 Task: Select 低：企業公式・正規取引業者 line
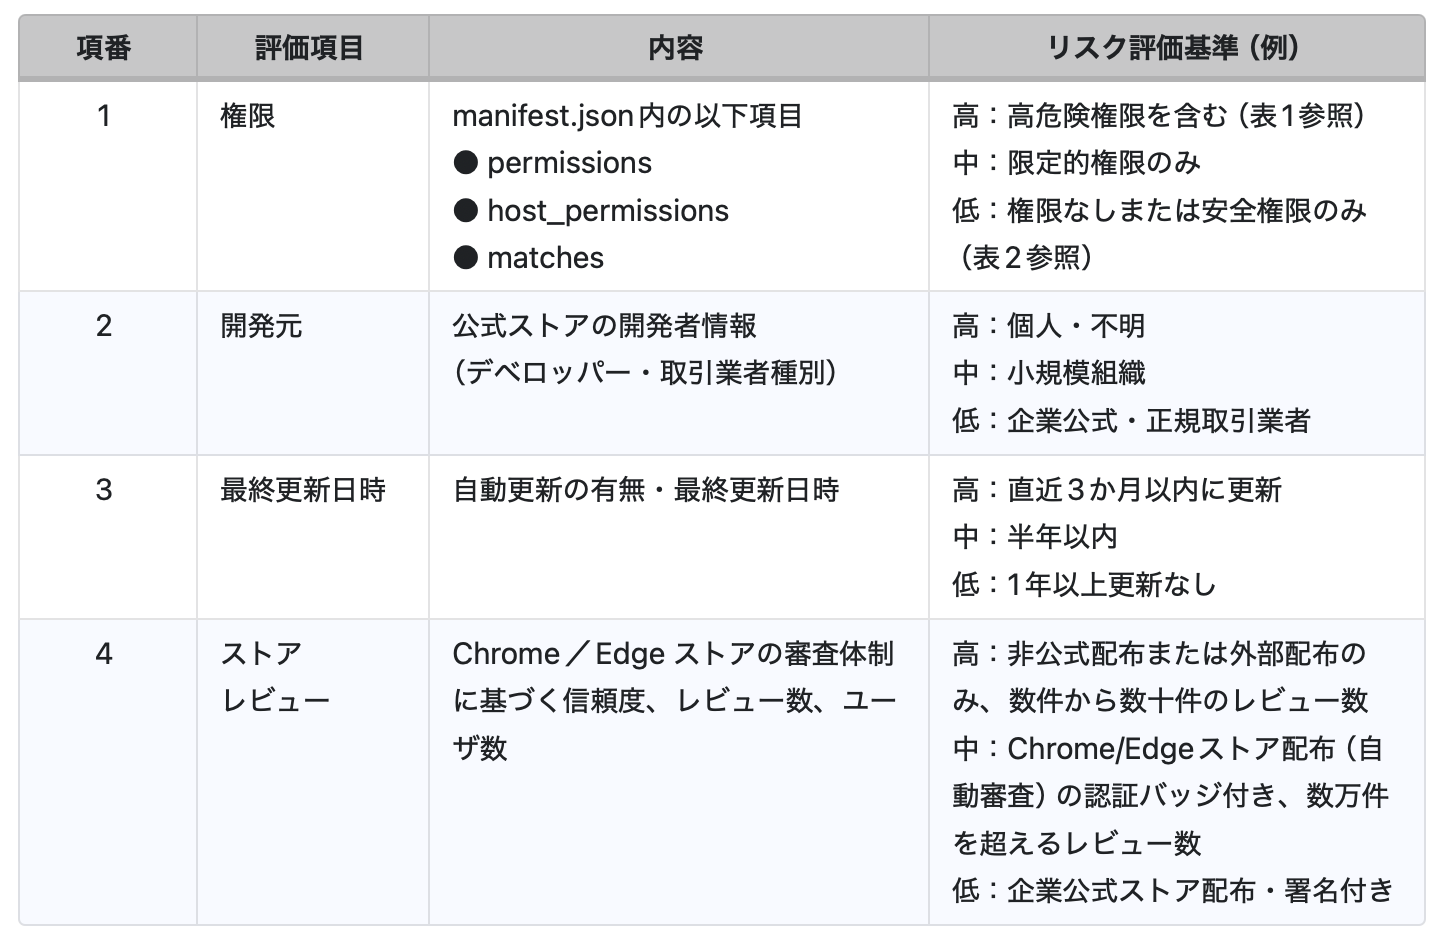pyautogui.click(x=1131, y=421)
